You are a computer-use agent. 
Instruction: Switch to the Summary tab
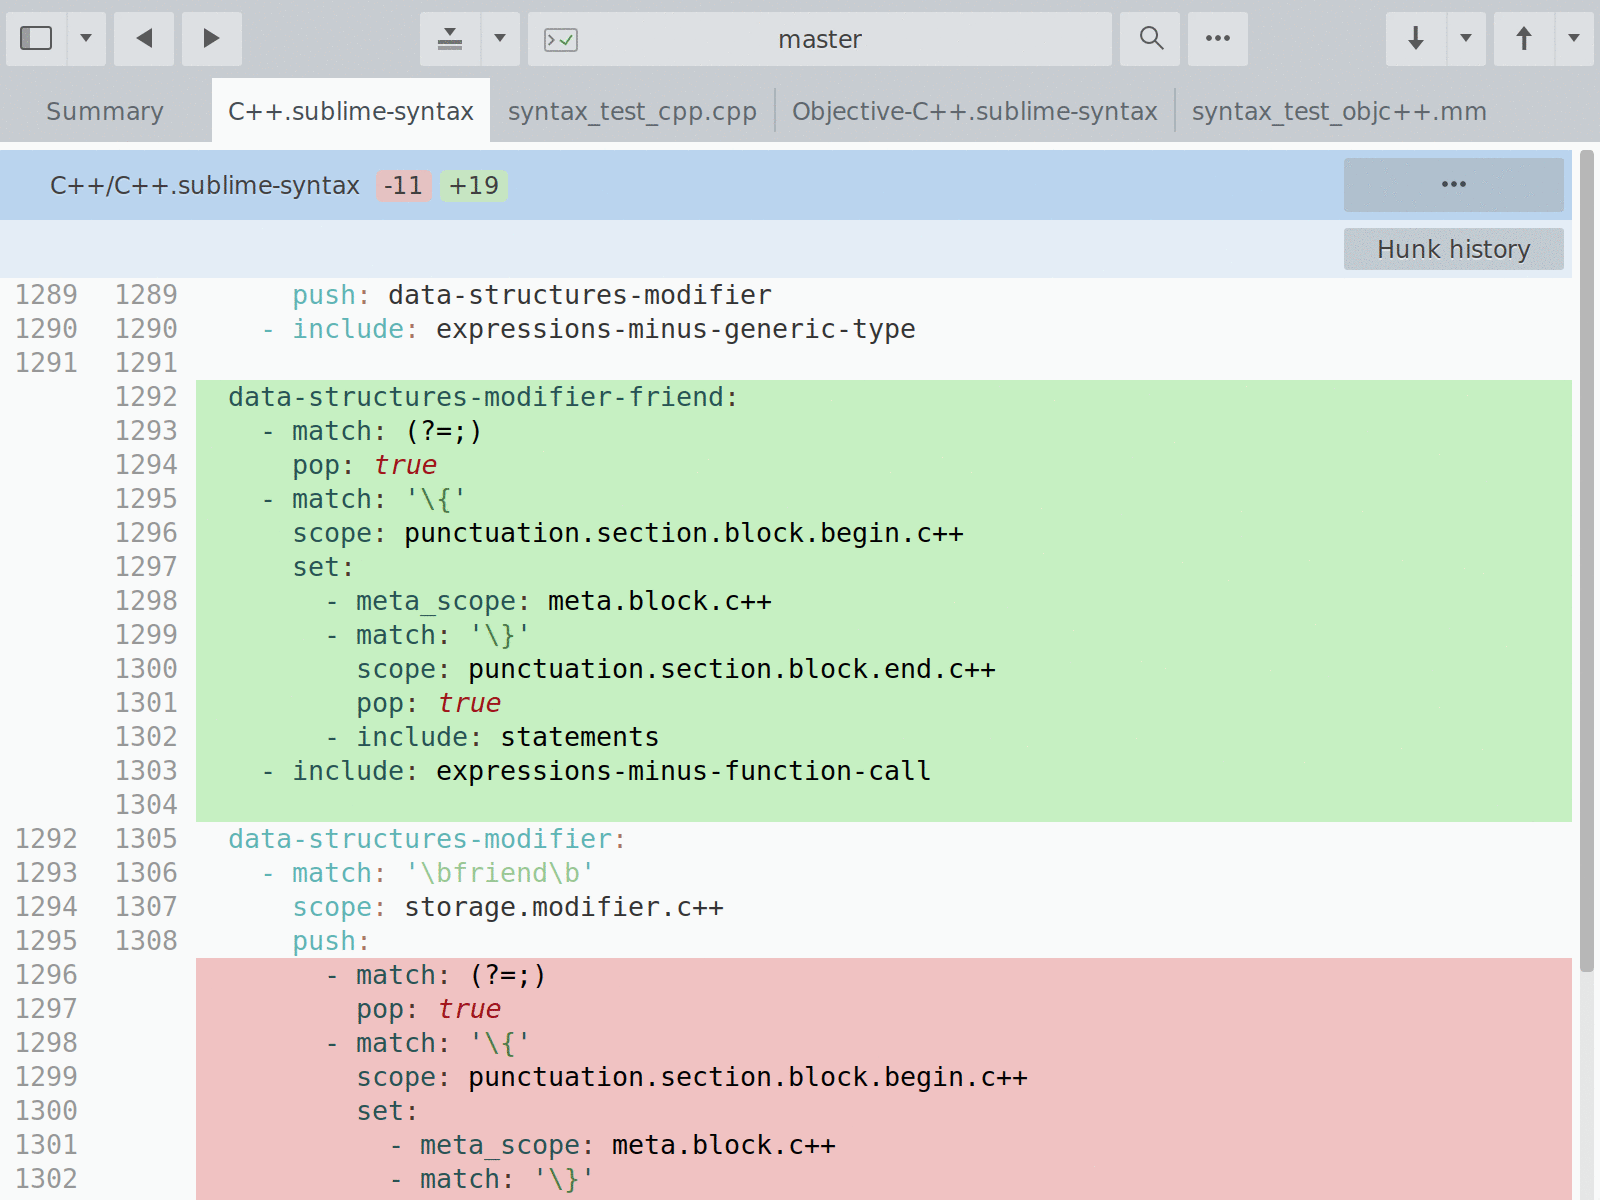click(105, 111)
